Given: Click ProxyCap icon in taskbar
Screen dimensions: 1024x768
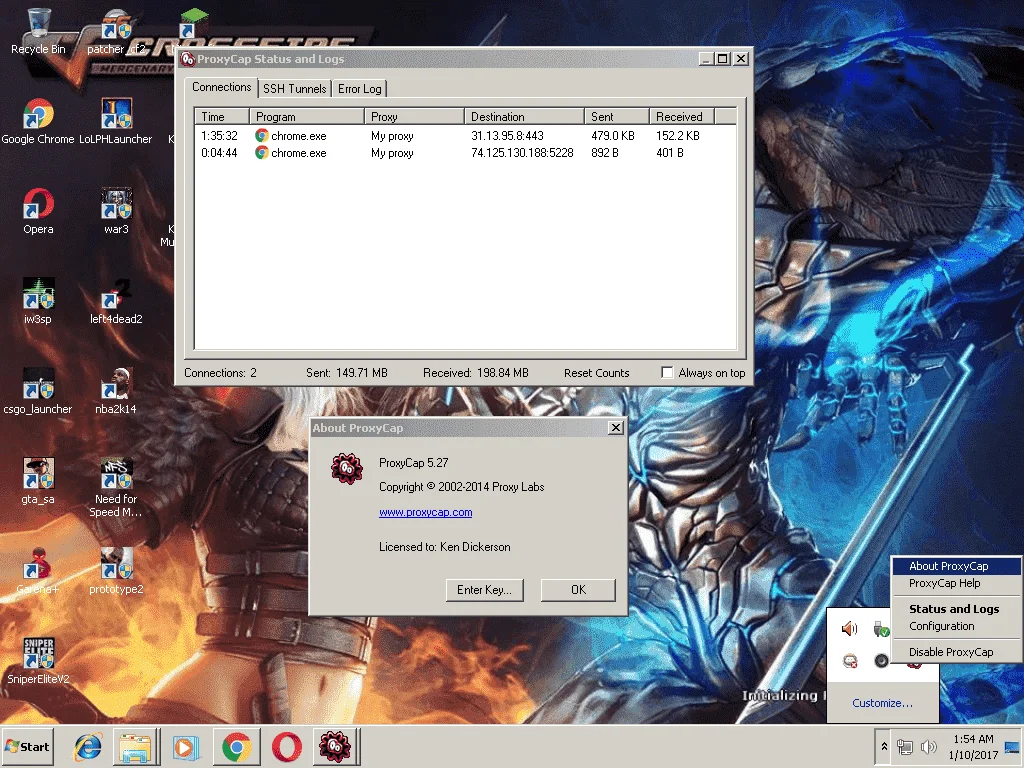Looking at the screenshot, I should pyautogui.click(x=335, y=746).
